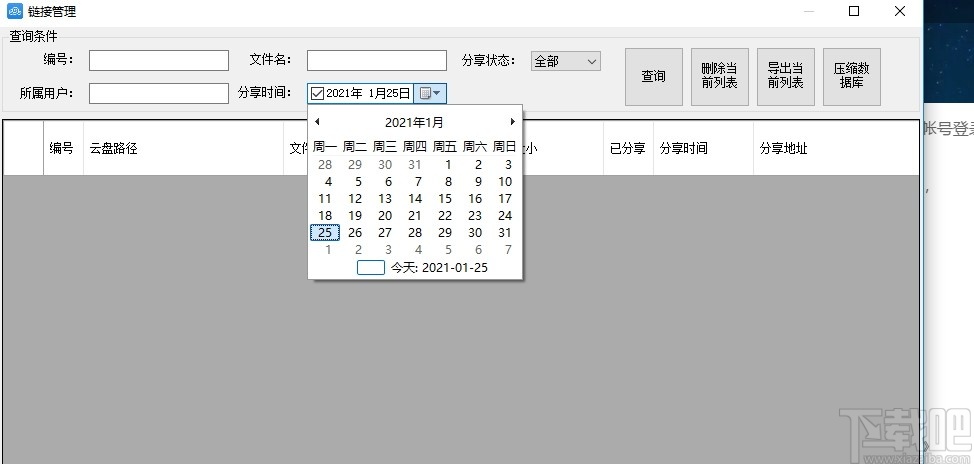The height and width of the screenshot is (464, 974).
Task: Select January 12 in the calendar
Action: tap(355, 199)
